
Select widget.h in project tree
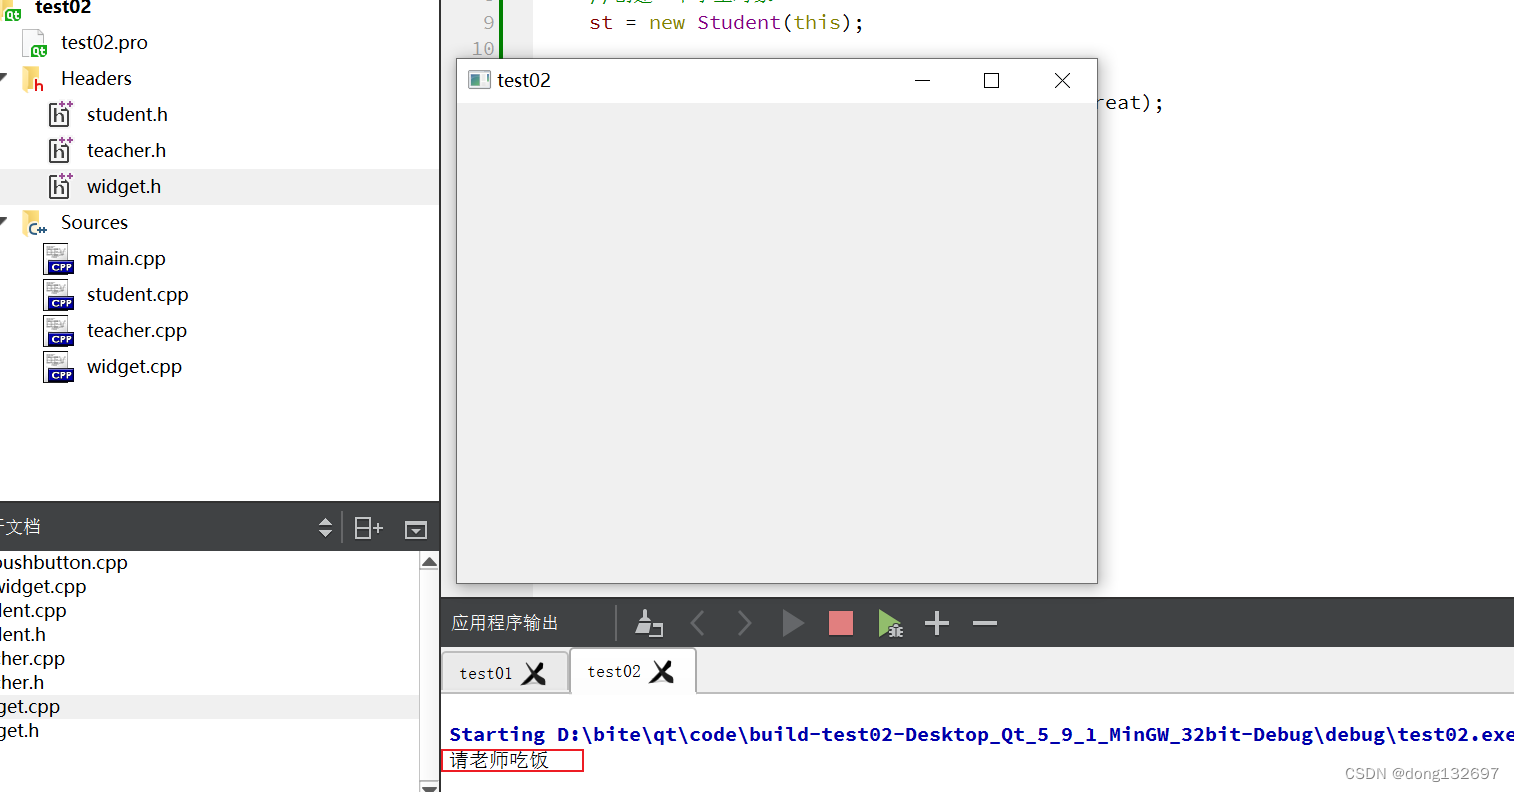point(219,186)
